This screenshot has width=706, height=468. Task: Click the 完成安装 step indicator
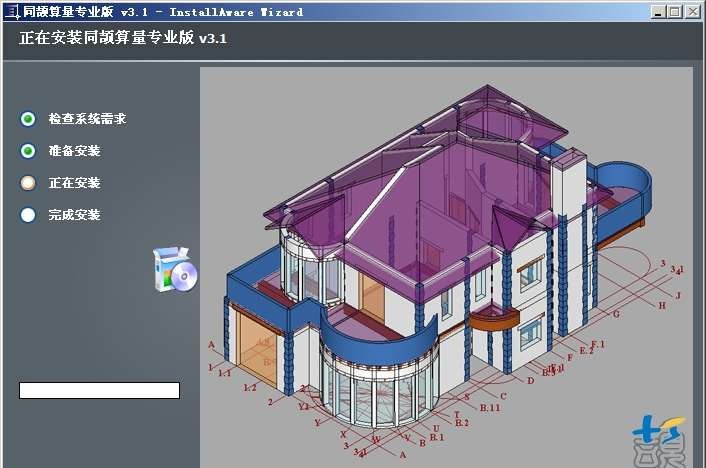28,215
